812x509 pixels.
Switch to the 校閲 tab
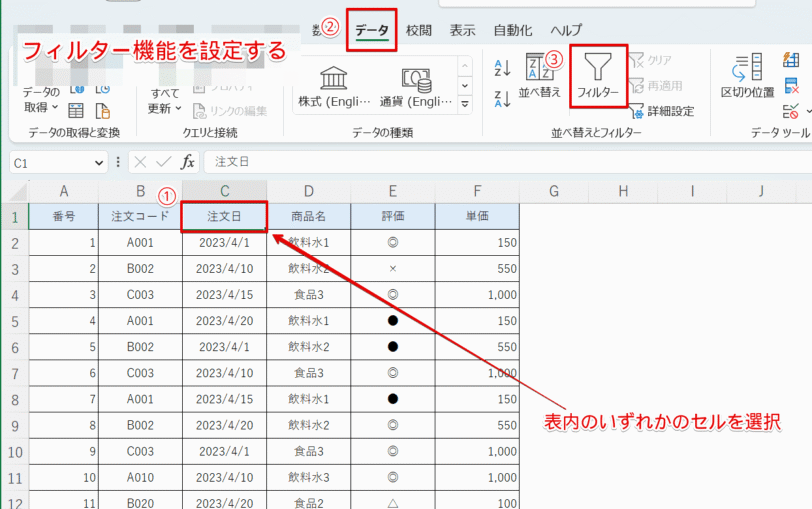[x=418, y=30]
